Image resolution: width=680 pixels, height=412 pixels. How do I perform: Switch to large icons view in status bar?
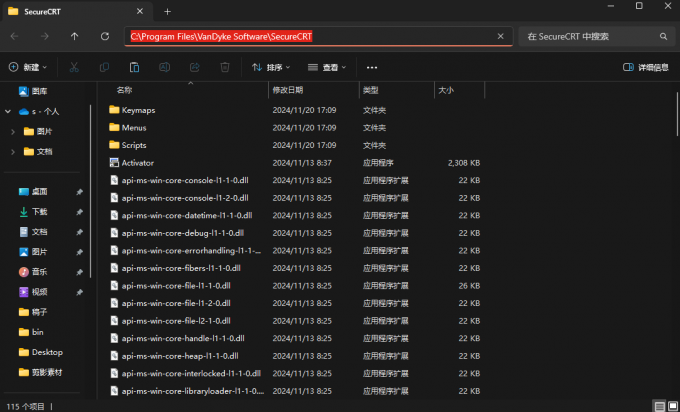(673, 406)
